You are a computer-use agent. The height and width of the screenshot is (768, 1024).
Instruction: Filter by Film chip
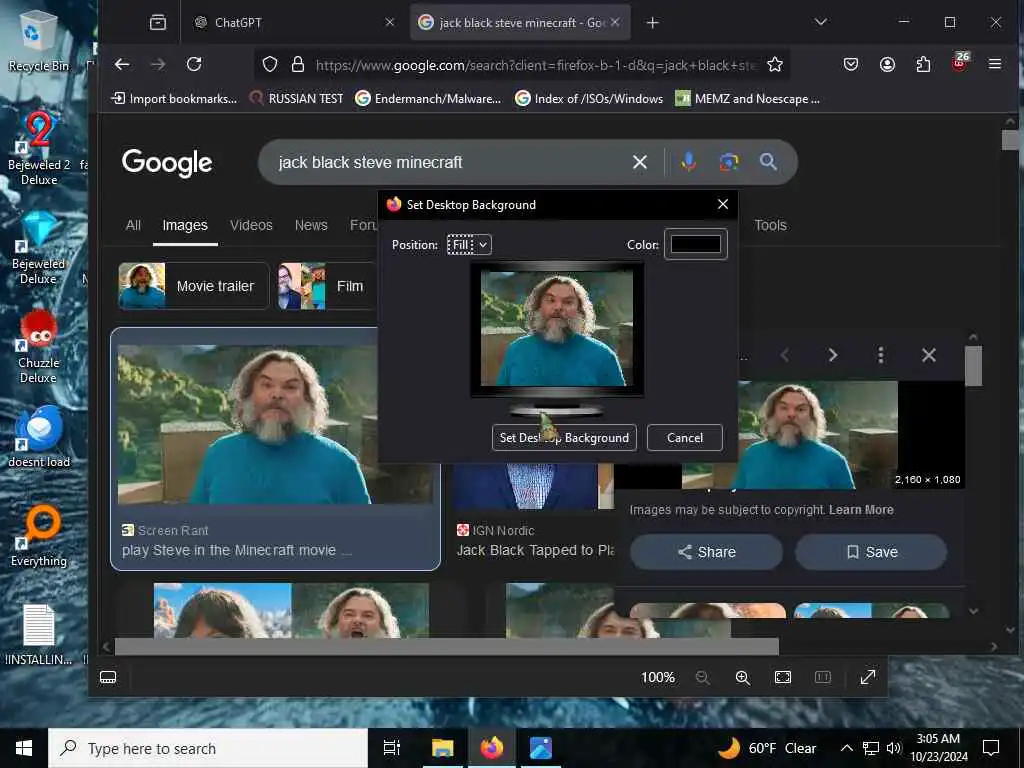coord(327,286)
